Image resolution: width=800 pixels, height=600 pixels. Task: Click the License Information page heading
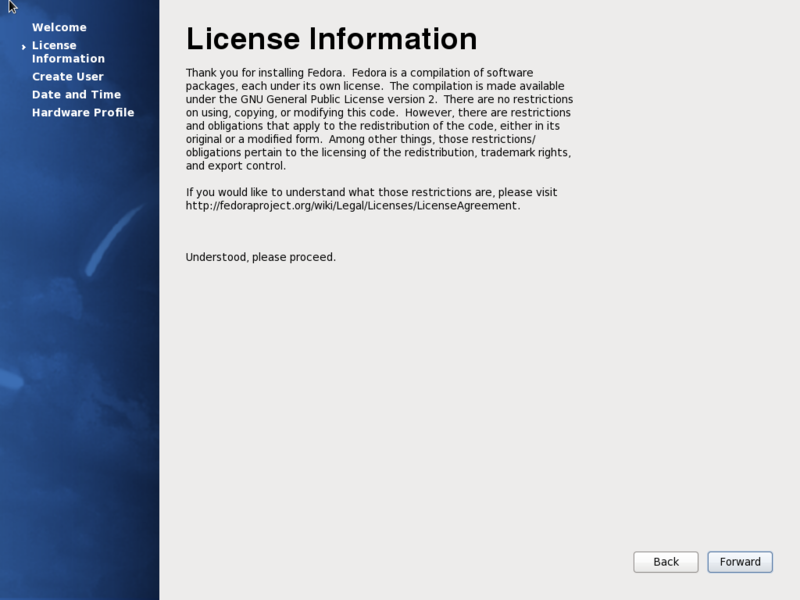pos(332,39)
